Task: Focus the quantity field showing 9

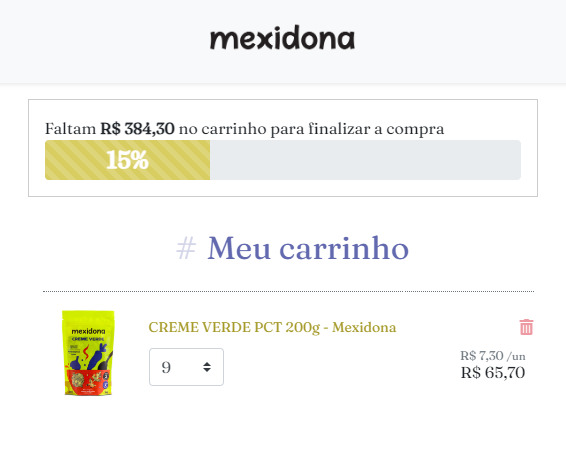Action: pos(186,367)
